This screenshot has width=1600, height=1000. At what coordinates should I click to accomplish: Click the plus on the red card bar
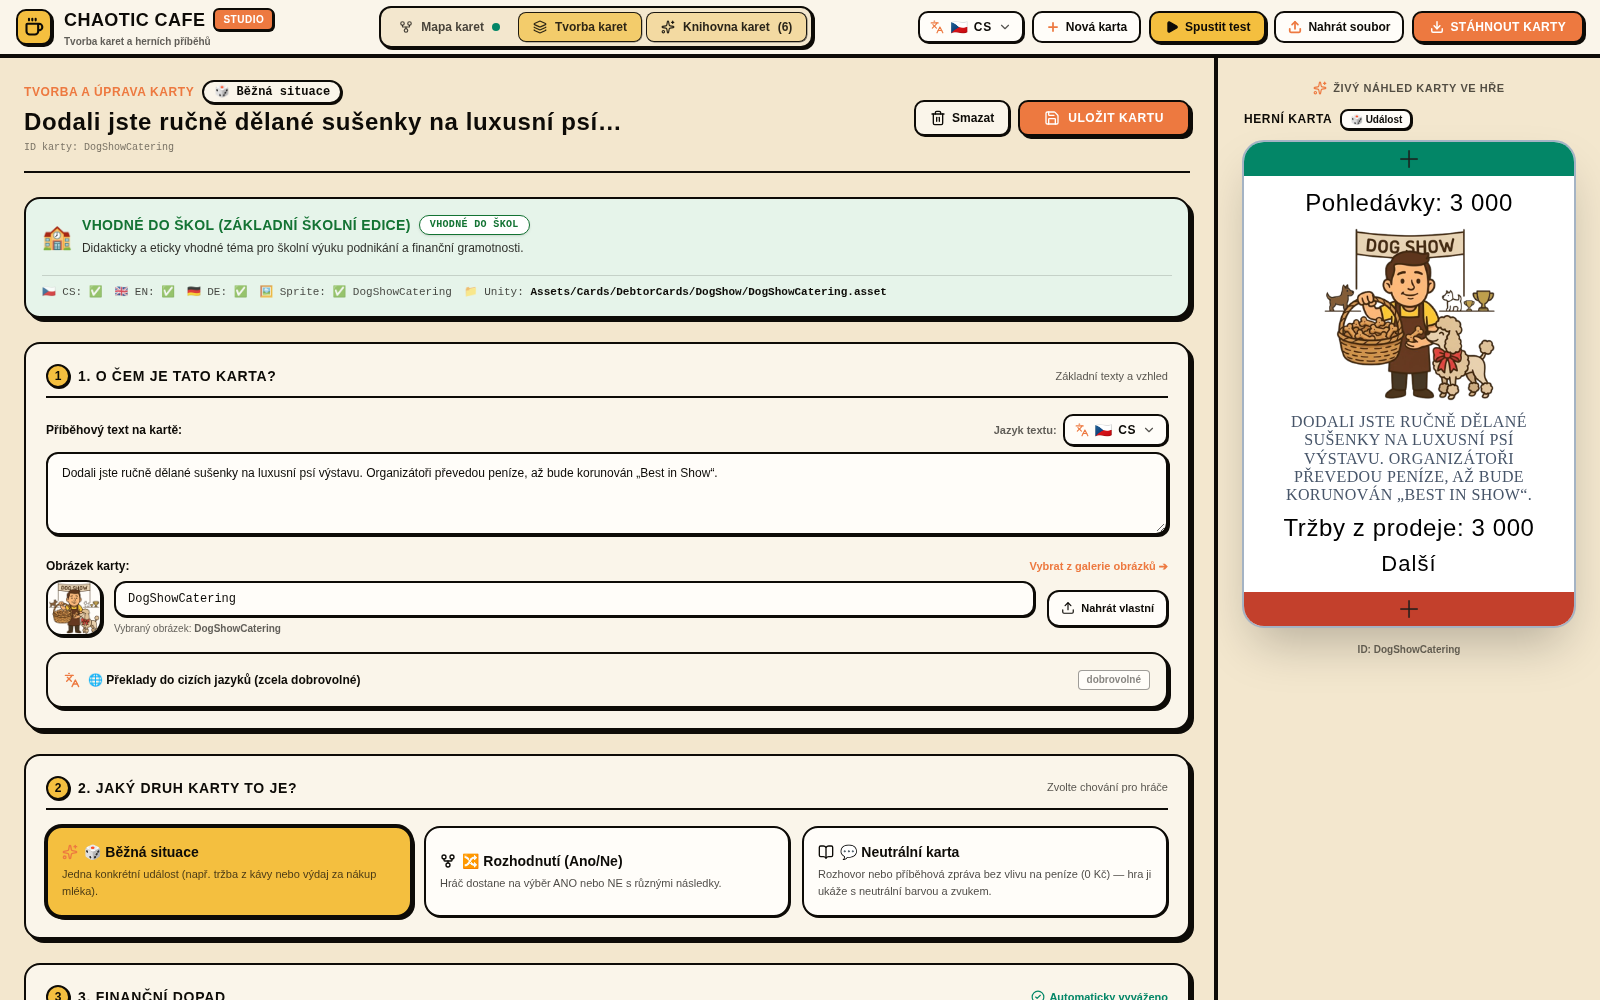[x=1409, y=609]
